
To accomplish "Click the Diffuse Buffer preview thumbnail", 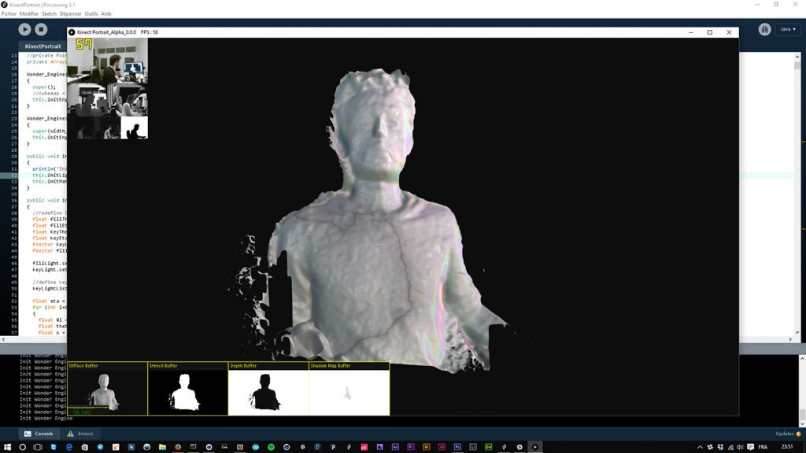I will [107, 389].
